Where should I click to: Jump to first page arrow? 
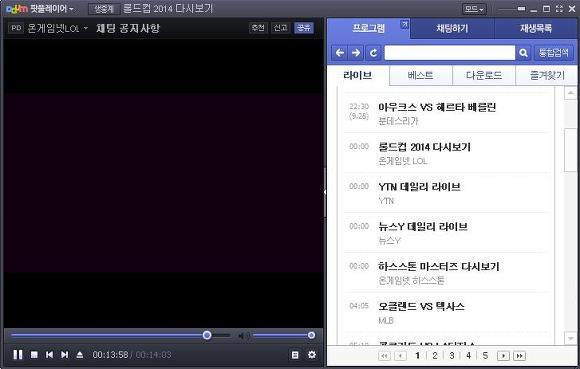(x=384, y=356)
